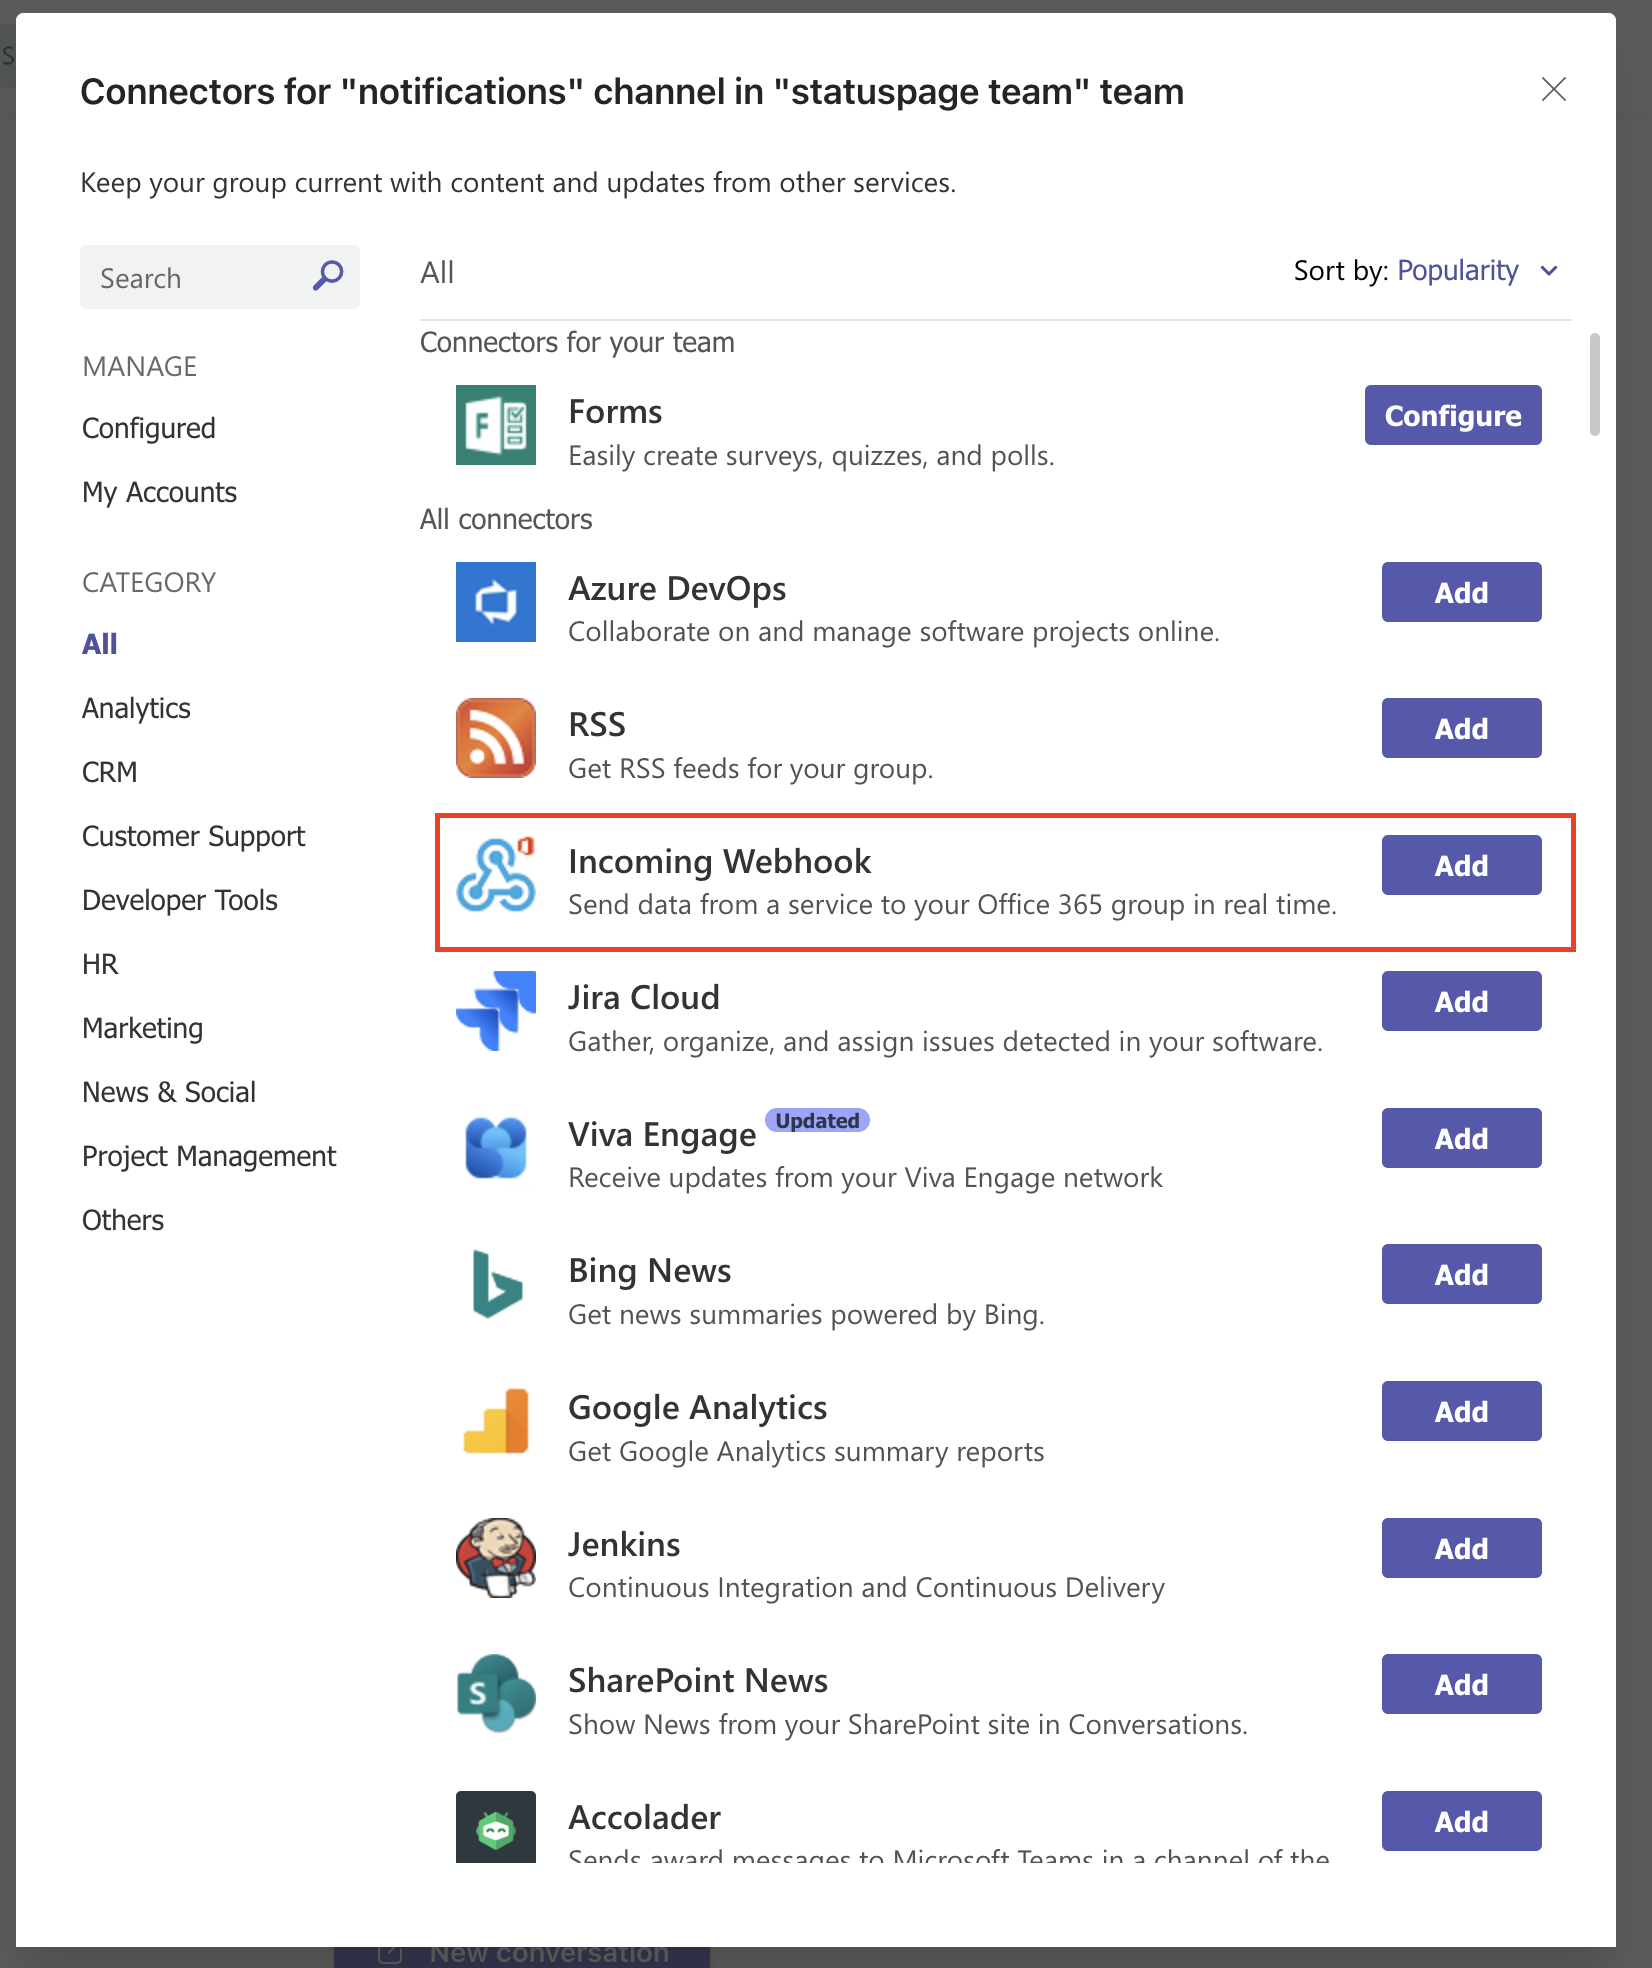
Task: Click the Forms connector icon
Action: click(495, 425)
